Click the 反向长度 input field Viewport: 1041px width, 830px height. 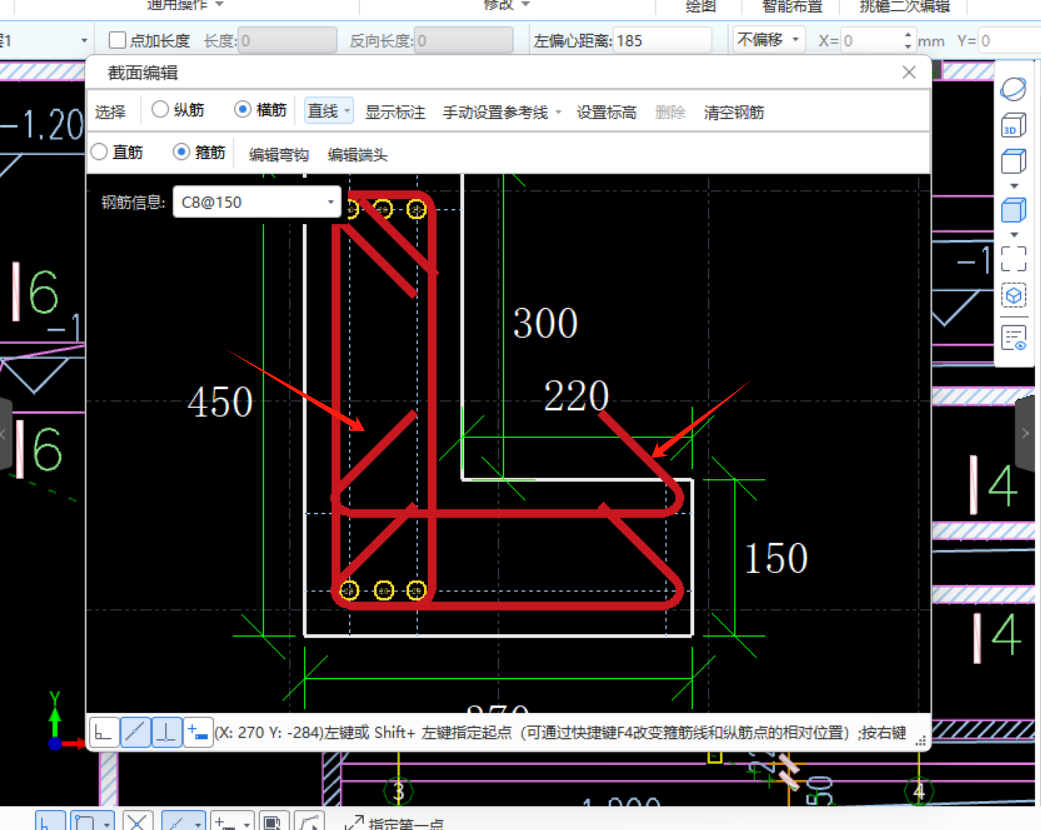(463, 41)
